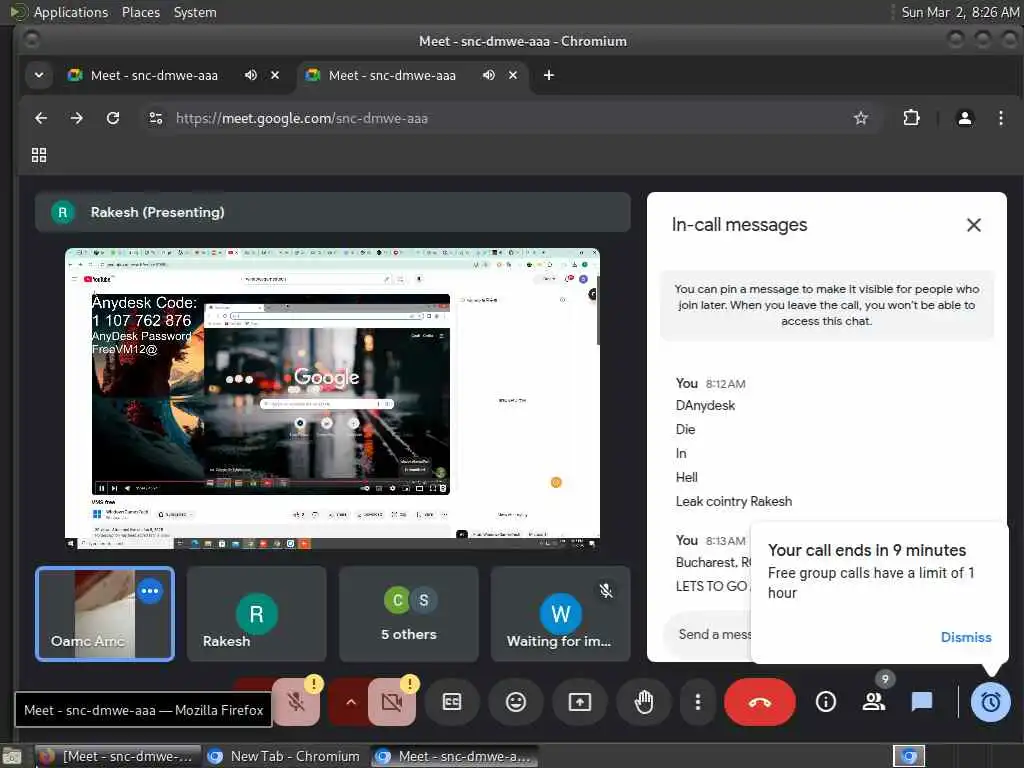Screen dimensions: 1024x768
Task: Turn on the camera button
Action: 392,702
